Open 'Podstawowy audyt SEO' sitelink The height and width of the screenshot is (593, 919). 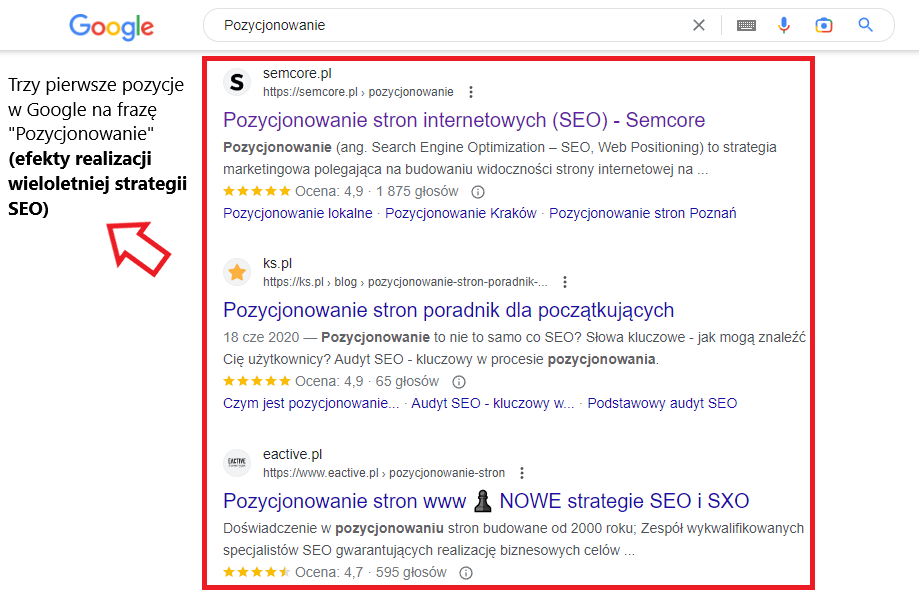[x=662, y=403]
